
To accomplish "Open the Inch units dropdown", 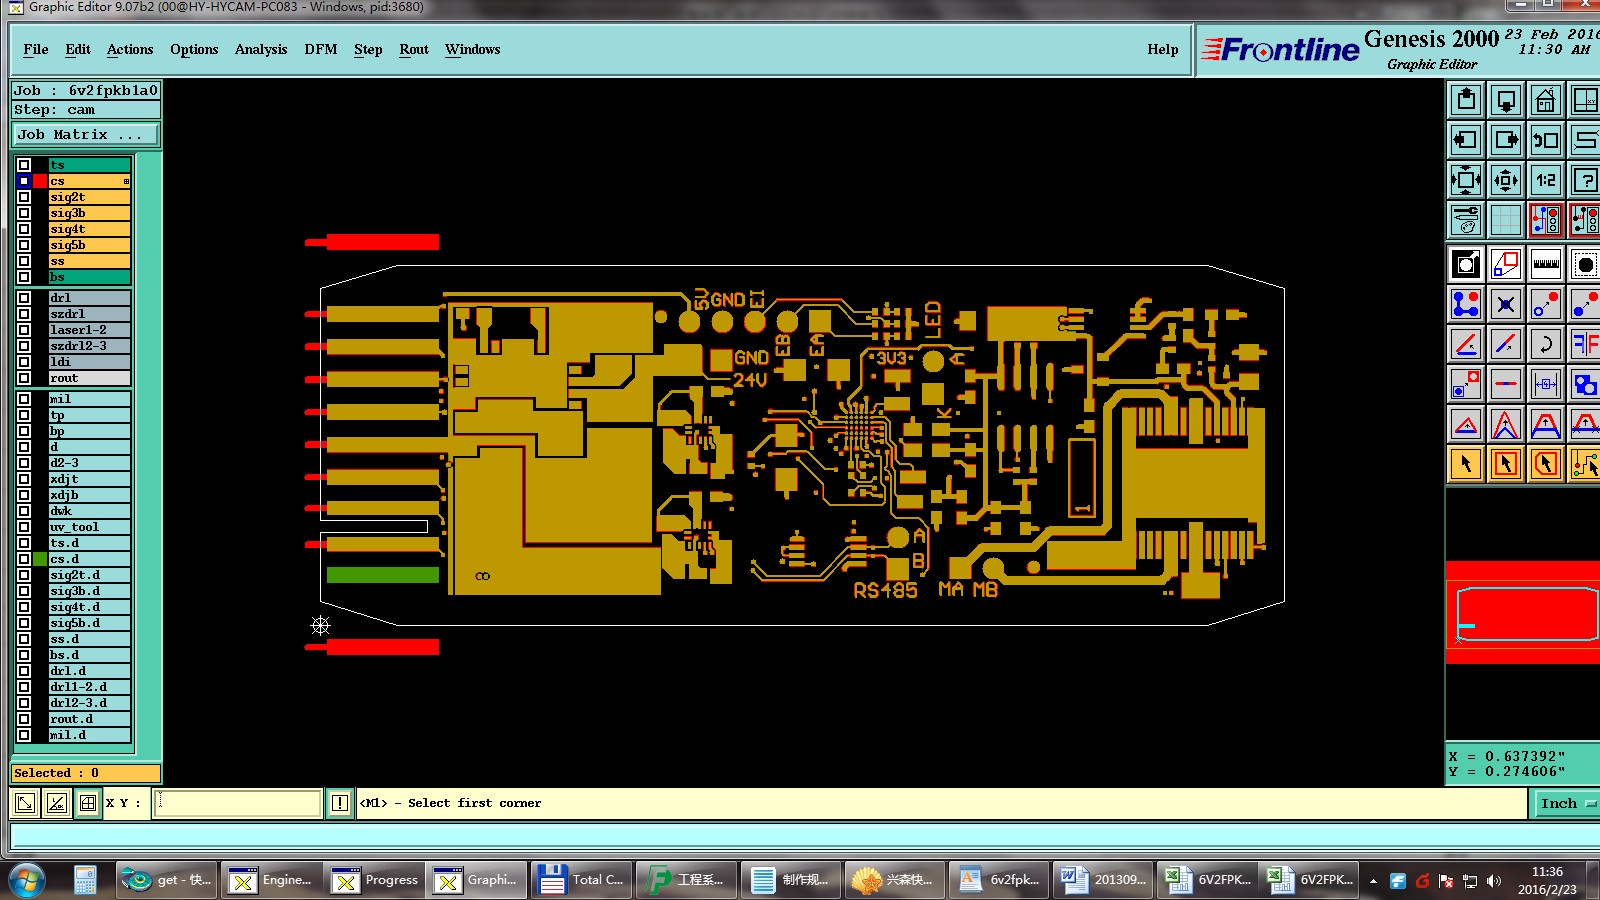I will (1565, 803).
